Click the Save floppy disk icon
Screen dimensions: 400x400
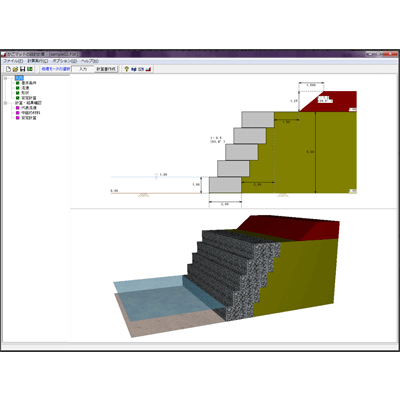23,69
